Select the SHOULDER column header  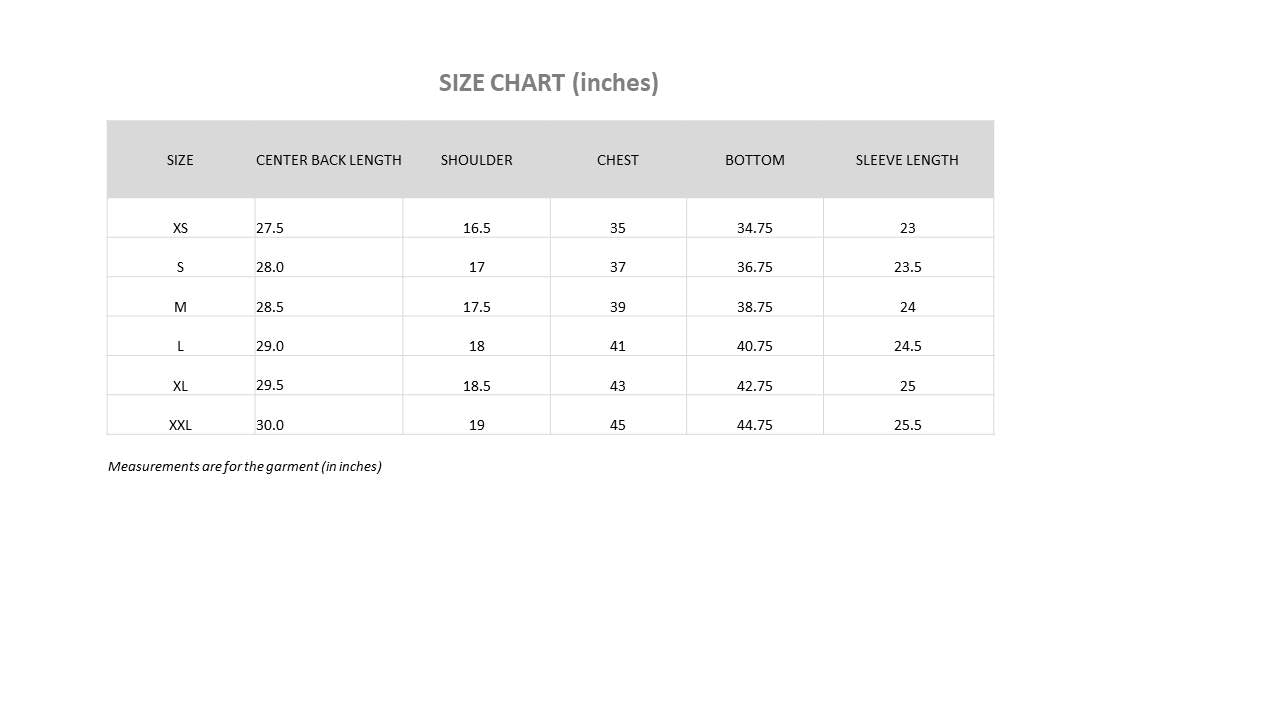(476, 160)
